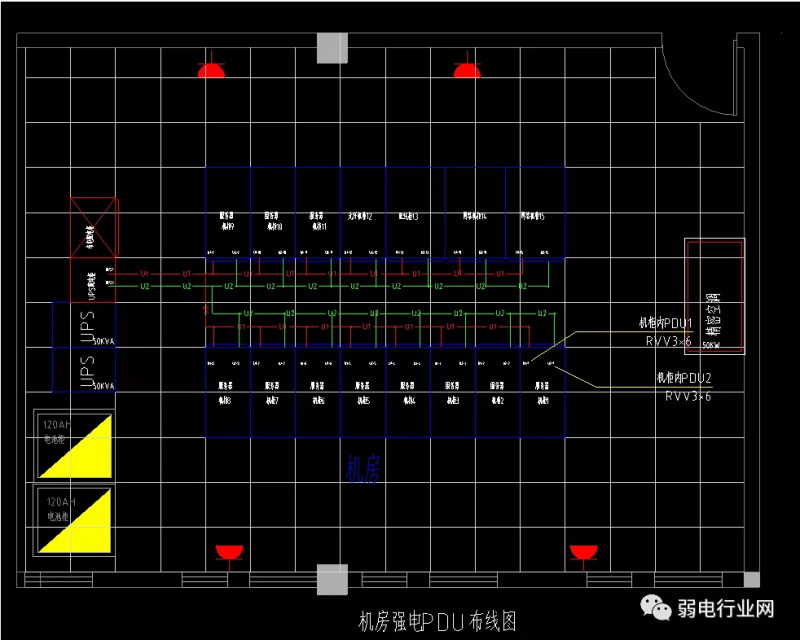The width and height of the screenshot is (800, 640).
Task: Click the lower 120AH battery cabinet
Action: click(74, 520)
